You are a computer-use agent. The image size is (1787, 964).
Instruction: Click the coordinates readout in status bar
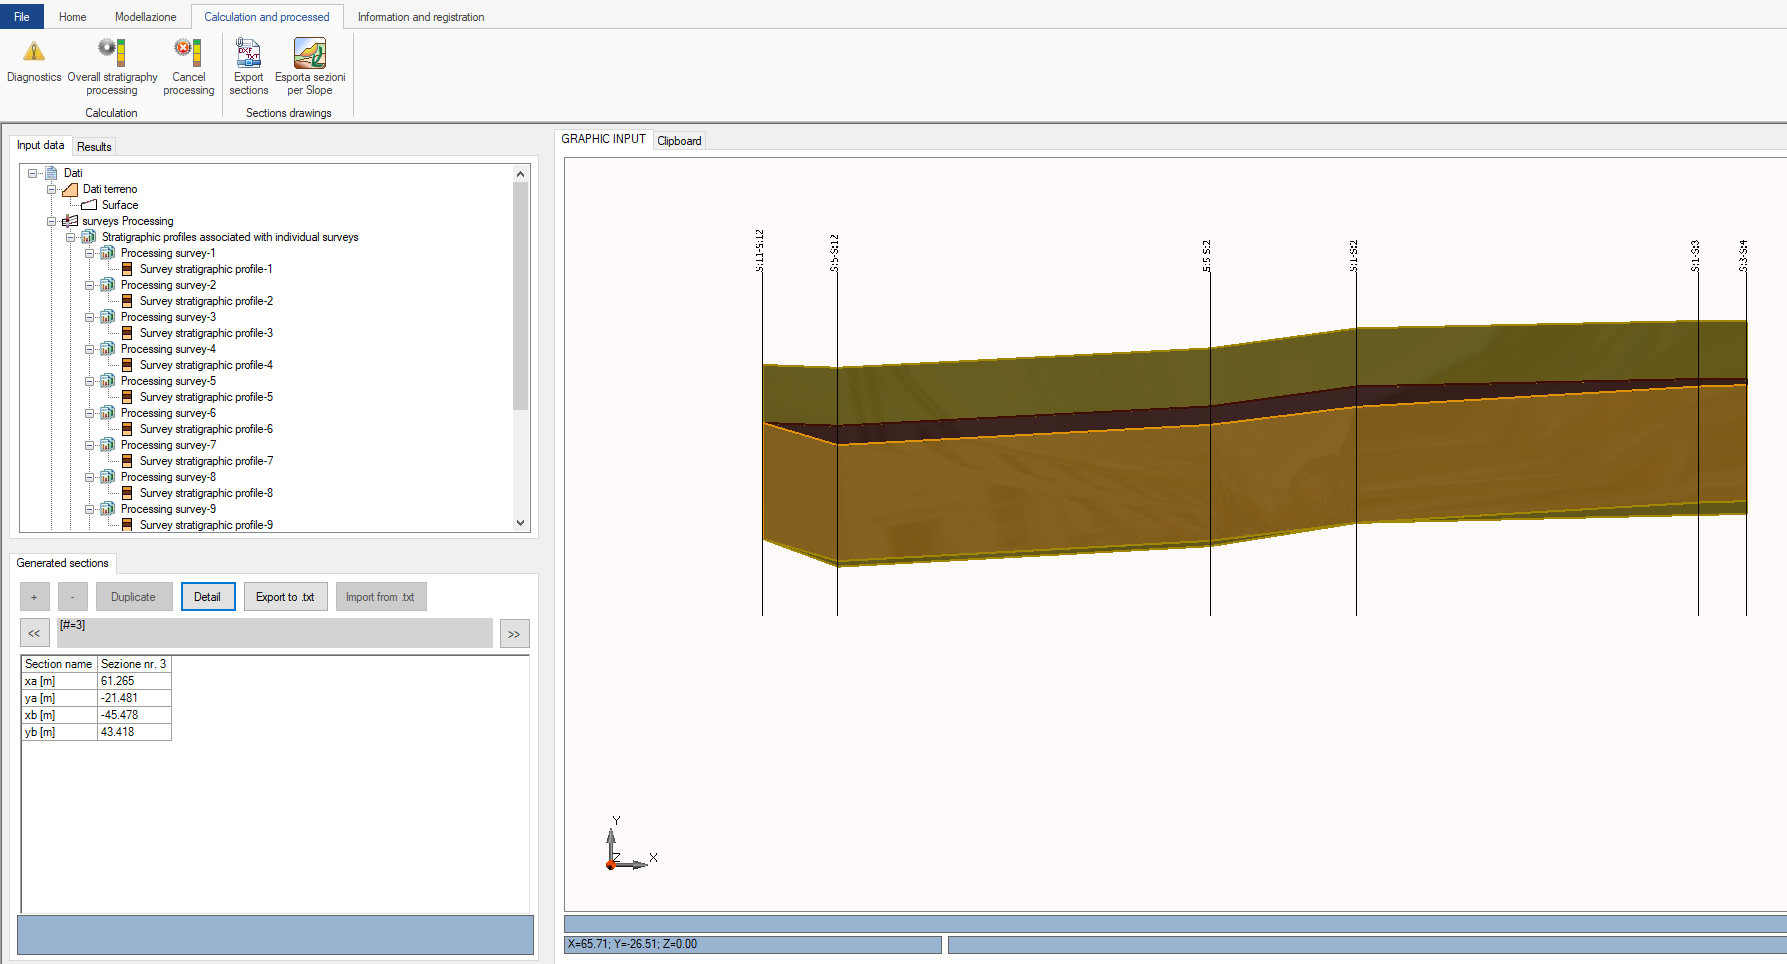[x=753, y=944]
